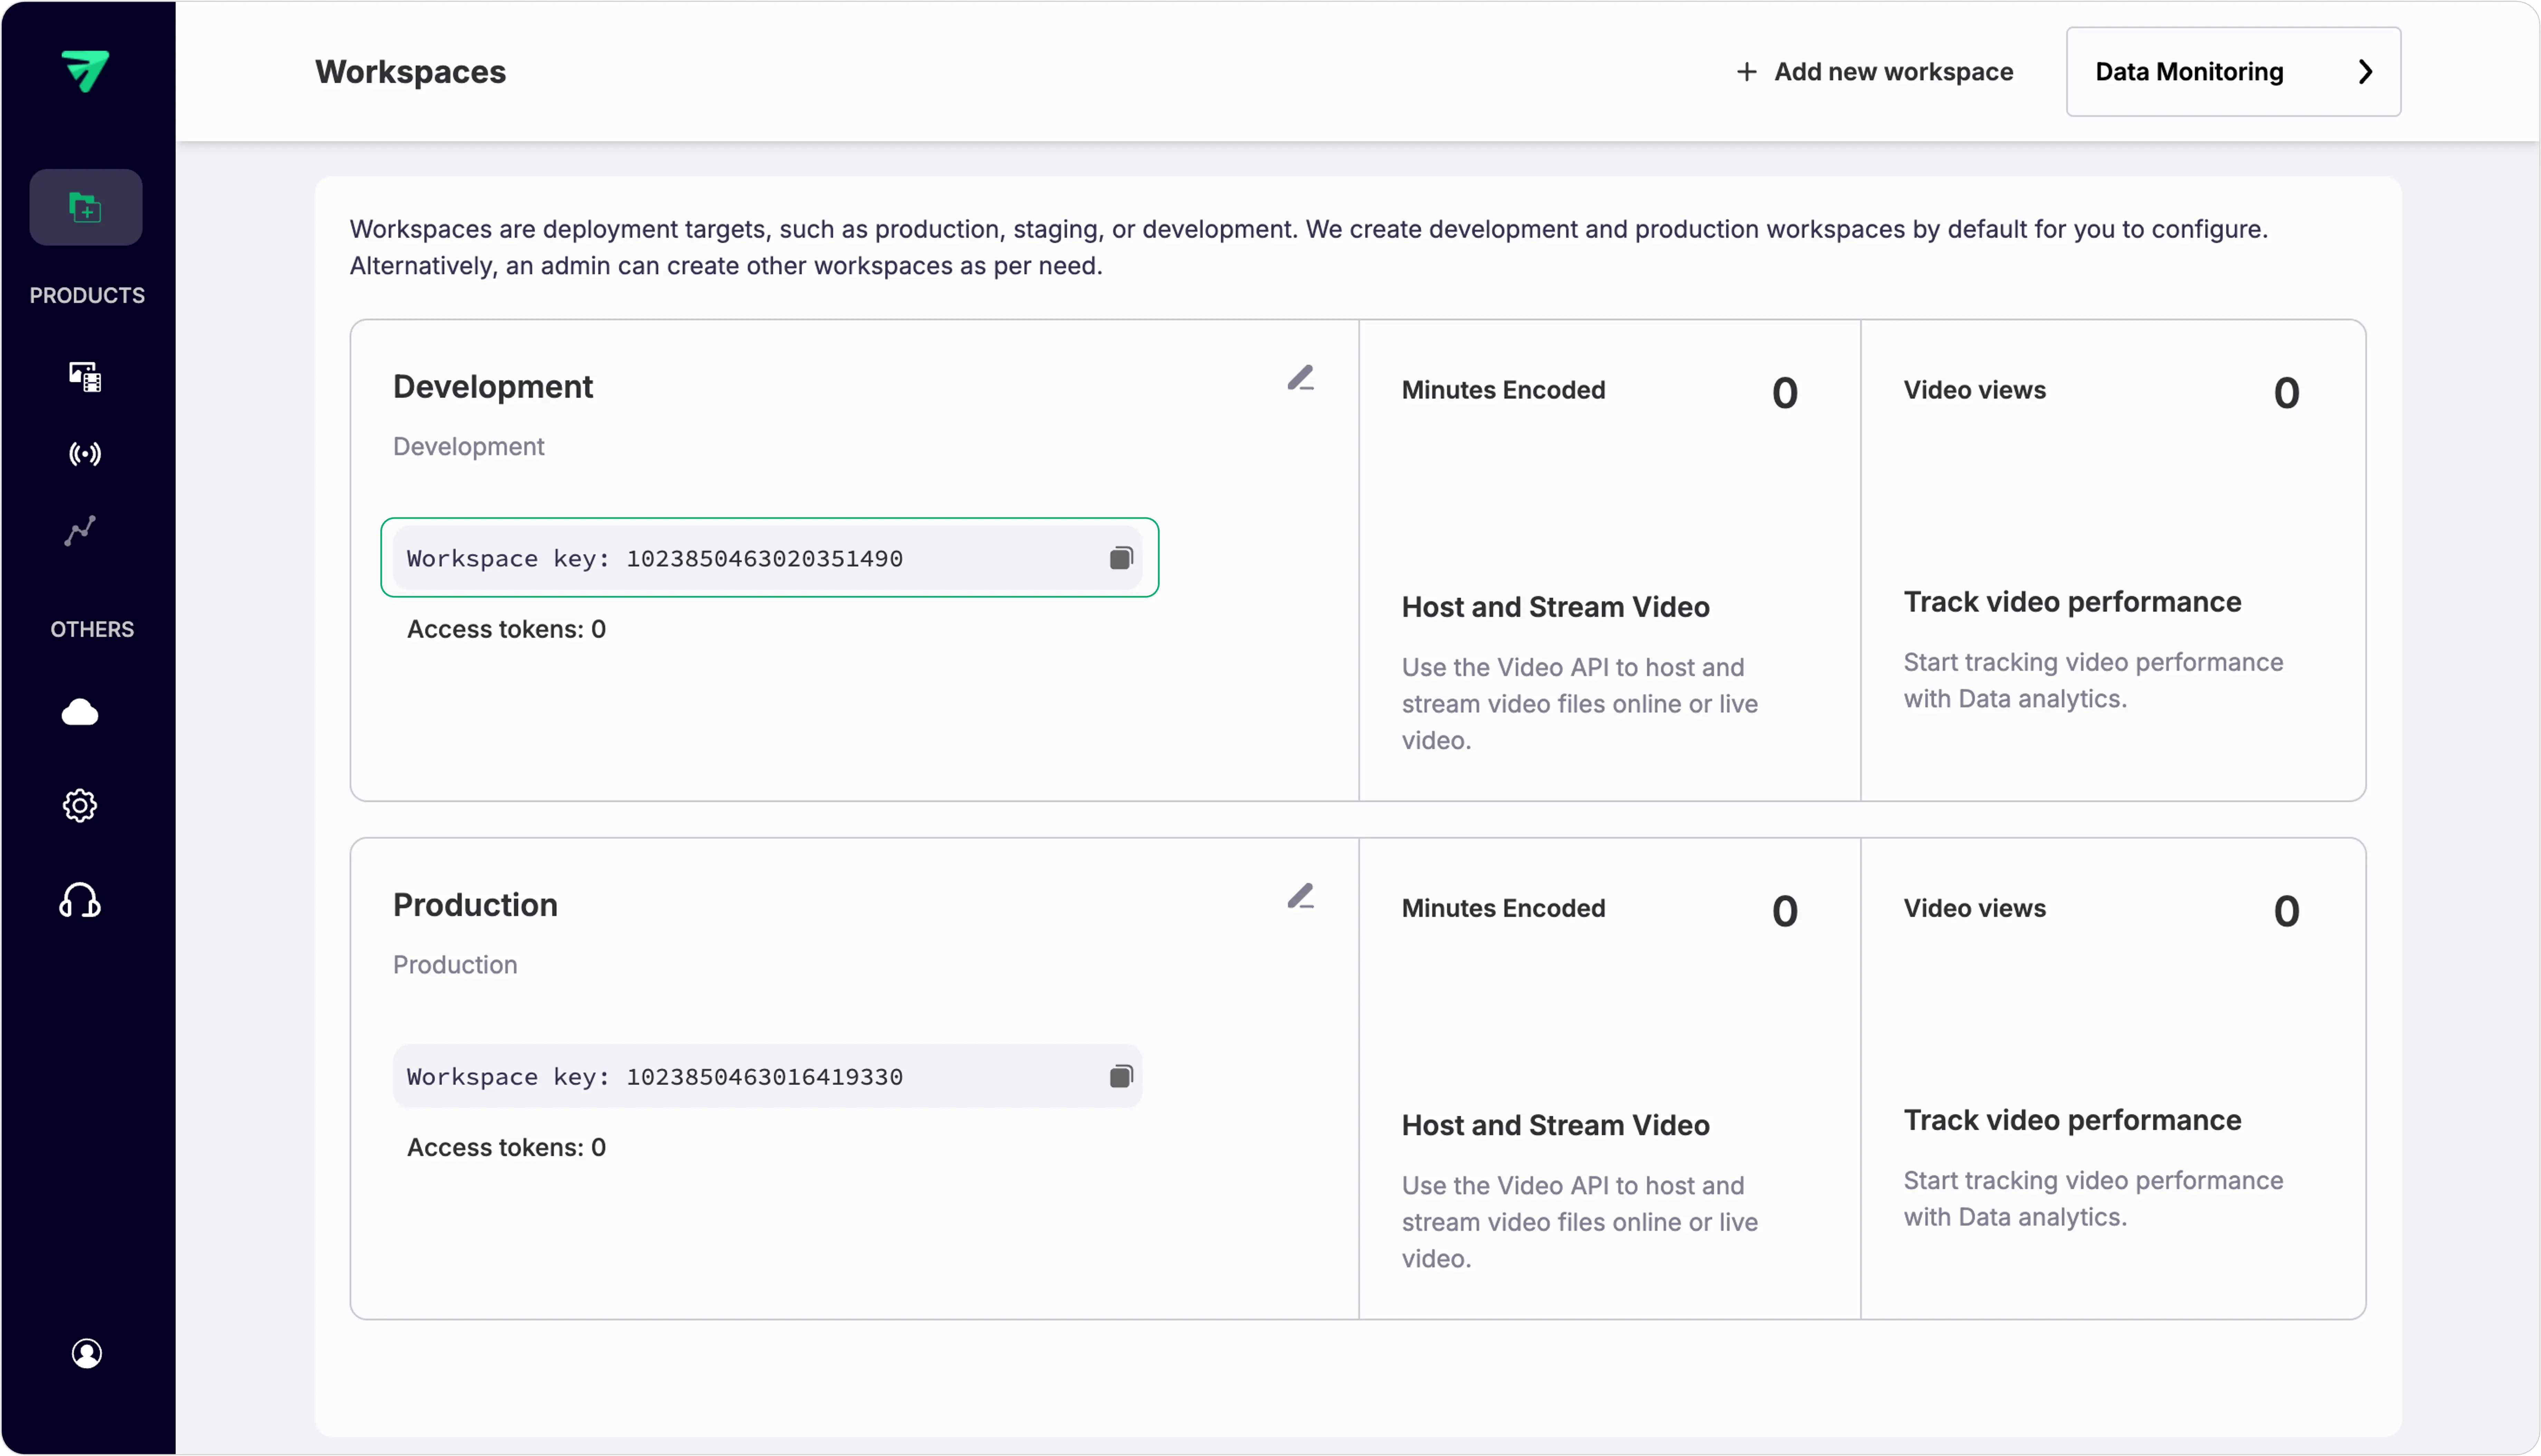The height and width of the screenshot is (1456, 2541).
Task: Open the Data analytics graph icon
Action: tap(80, 531)
